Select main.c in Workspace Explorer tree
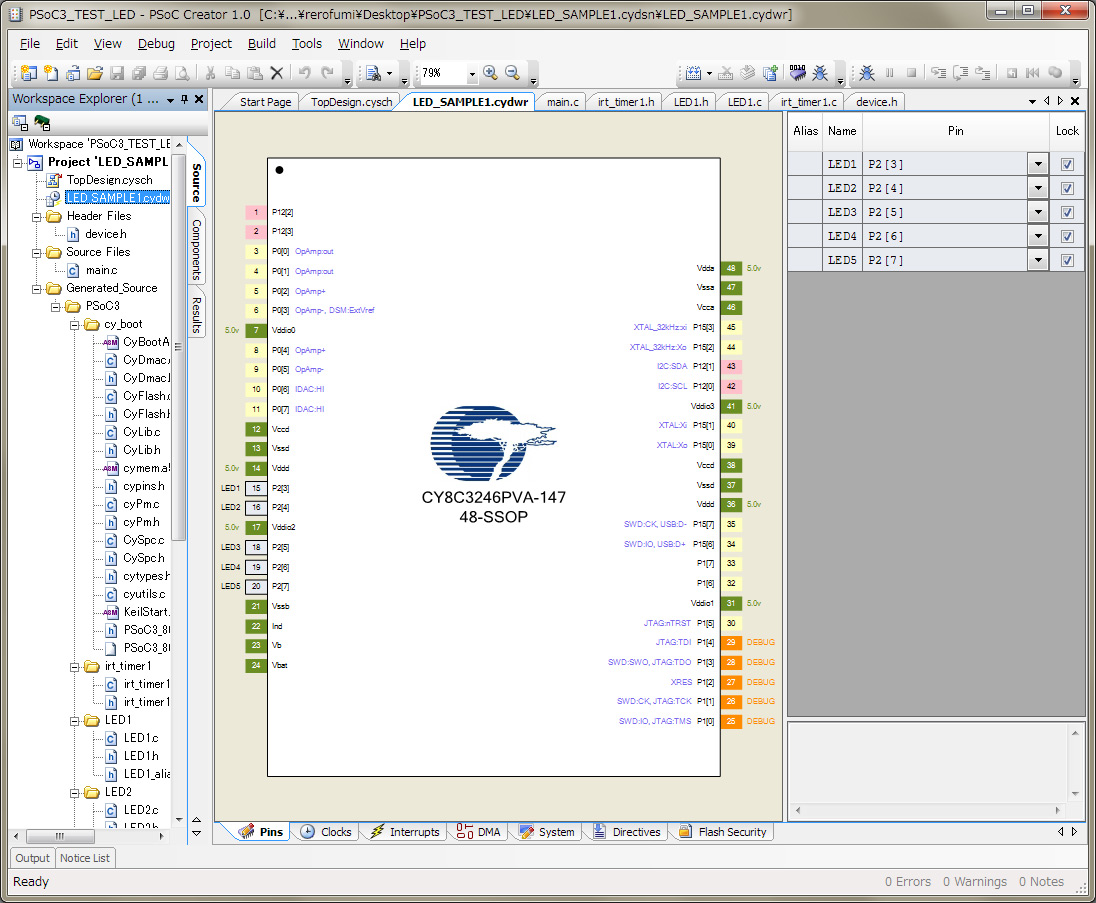This screenshot has height=903, width=1096. (101, 270)
